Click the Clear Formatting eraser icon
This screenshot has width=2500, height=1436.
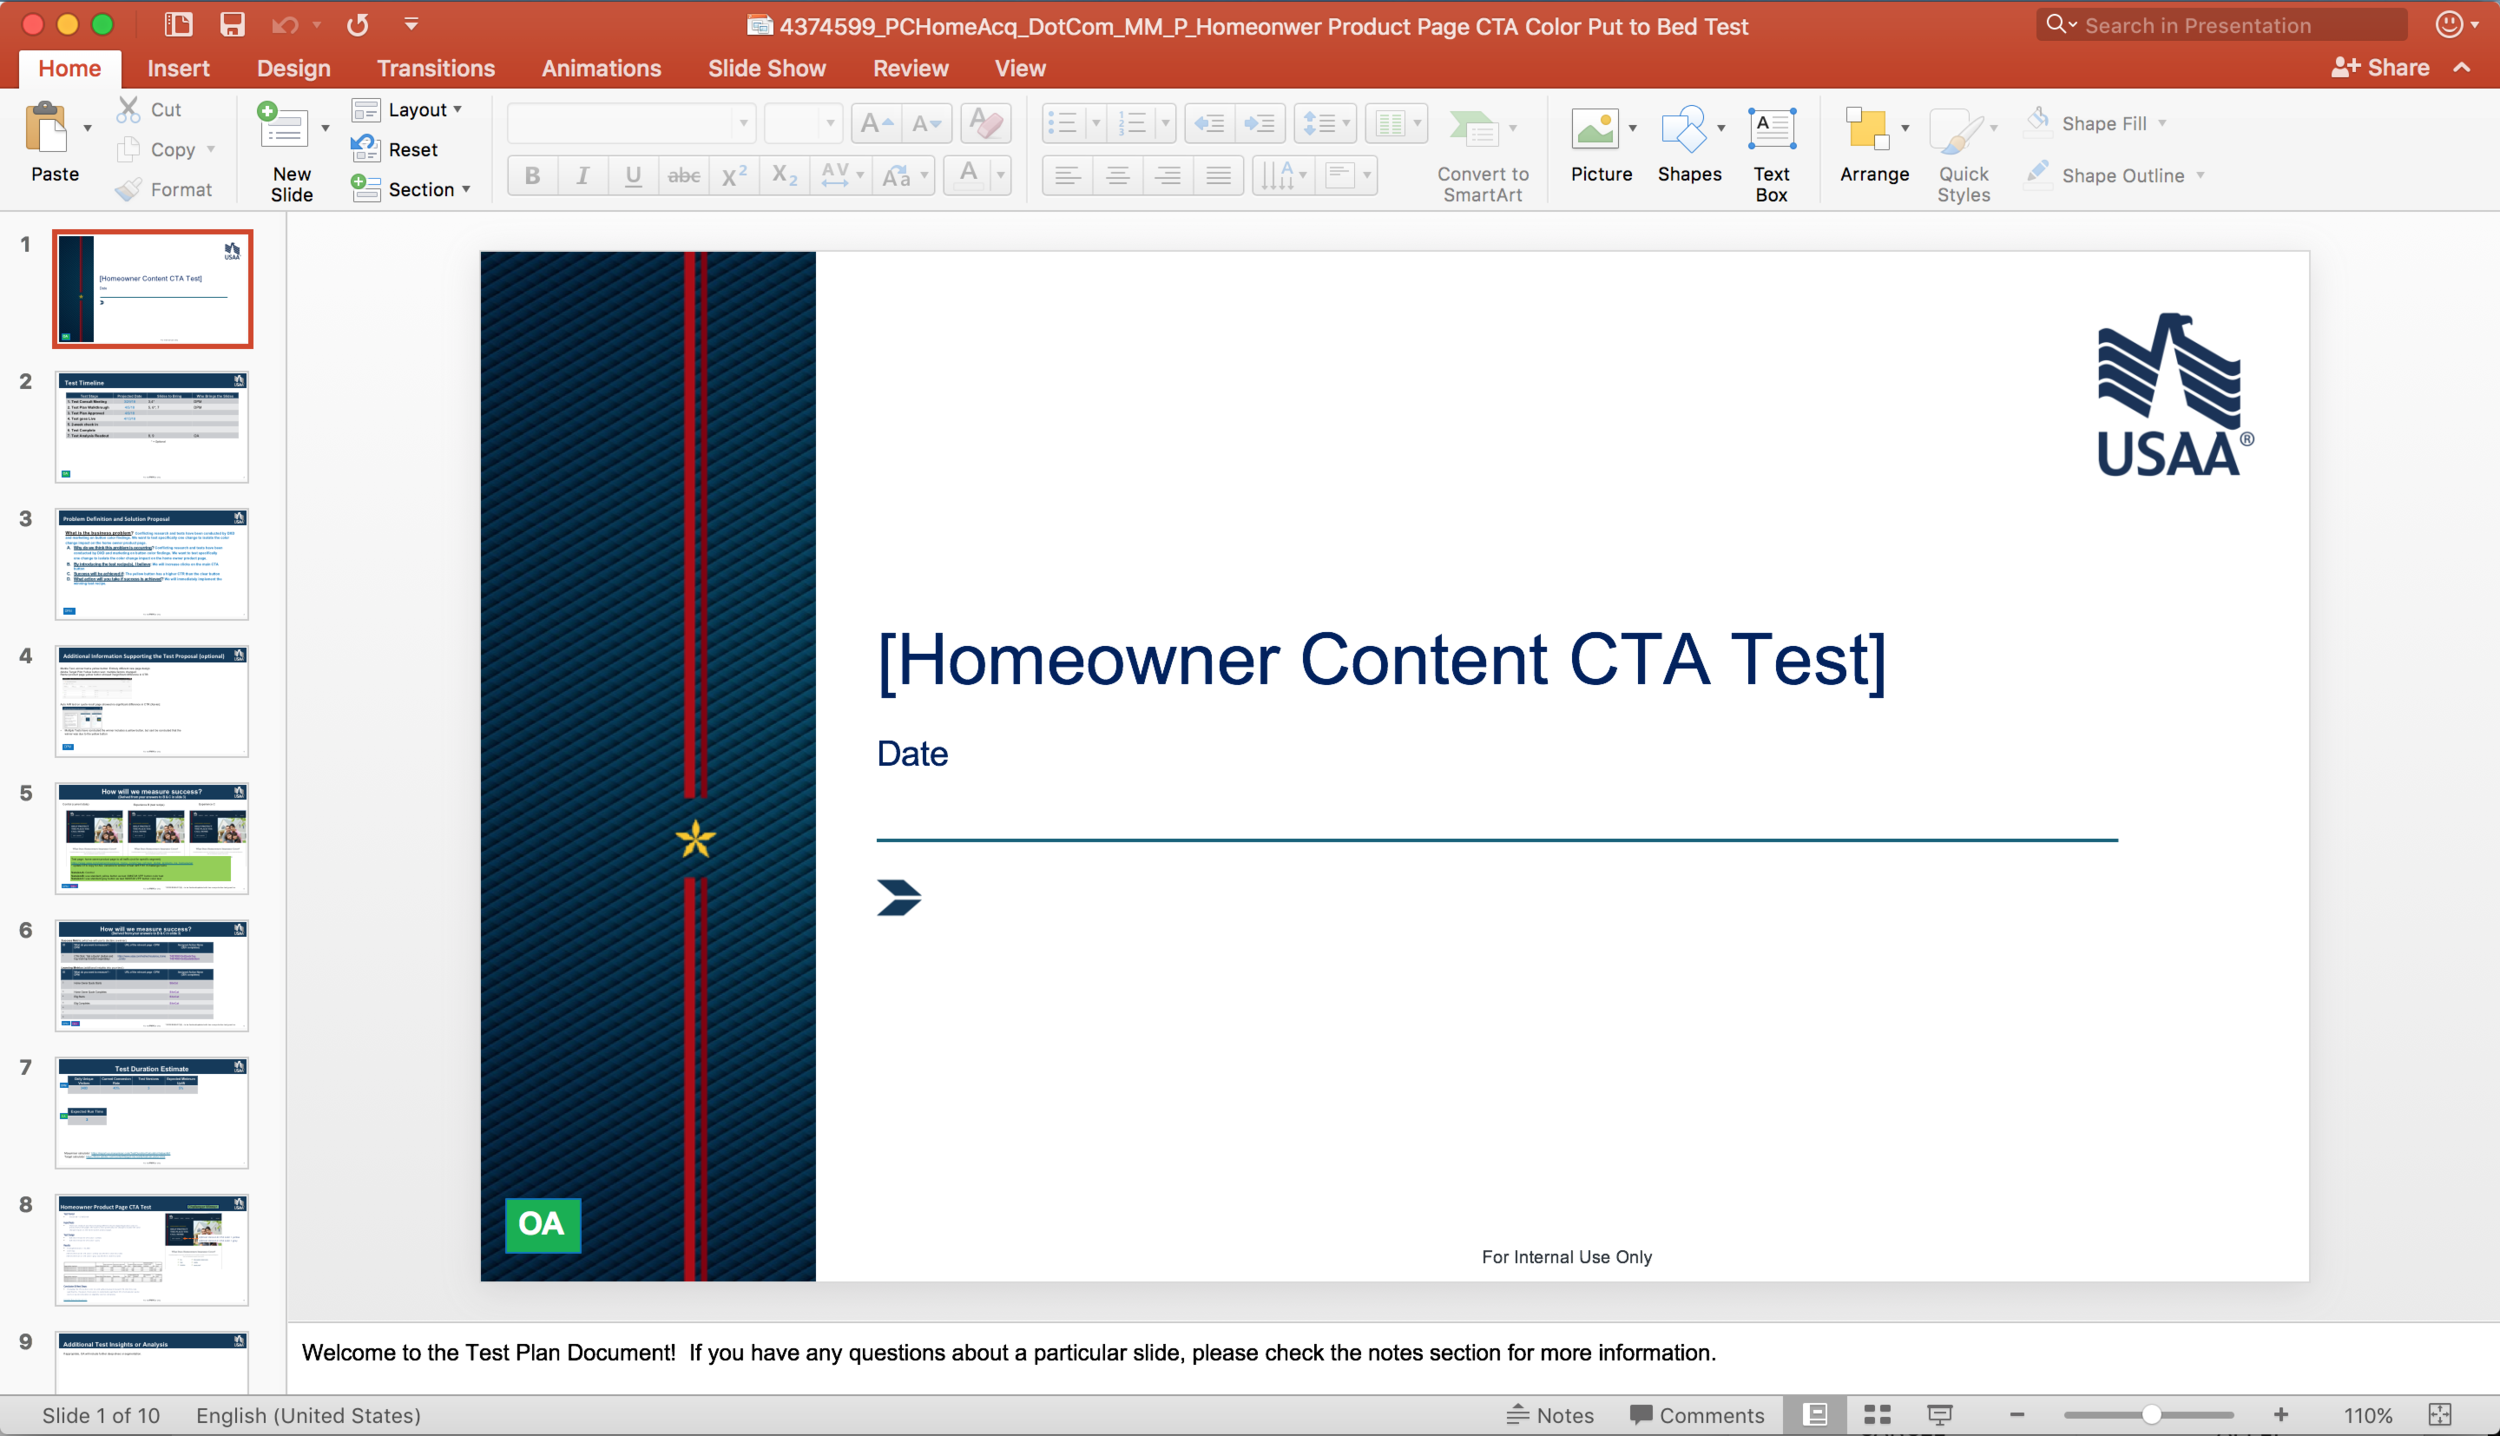(x=985, y=124)
